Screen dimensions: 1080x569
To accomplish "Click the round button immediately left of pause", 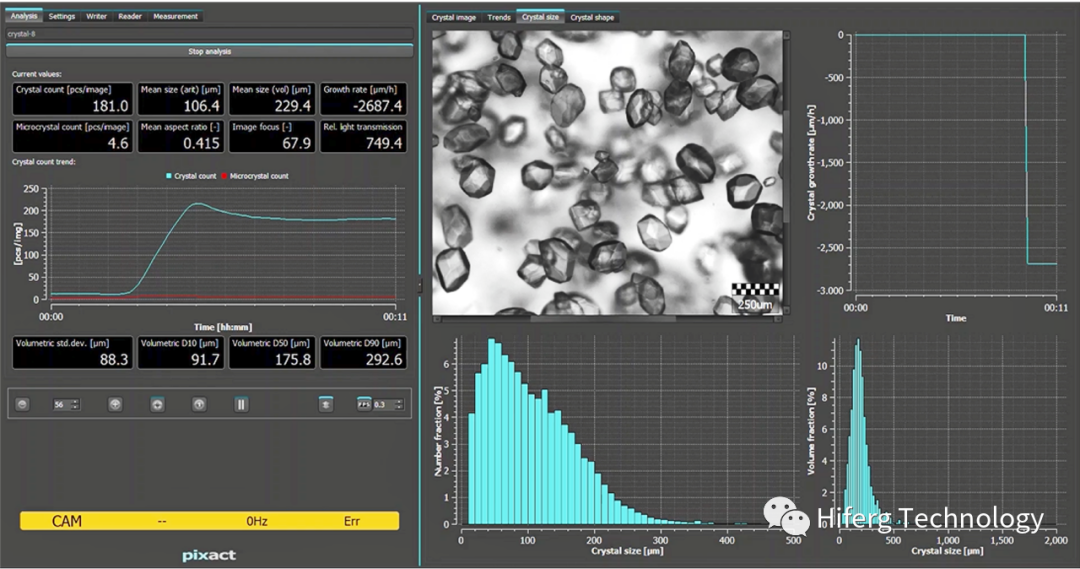I will point(199,404).
